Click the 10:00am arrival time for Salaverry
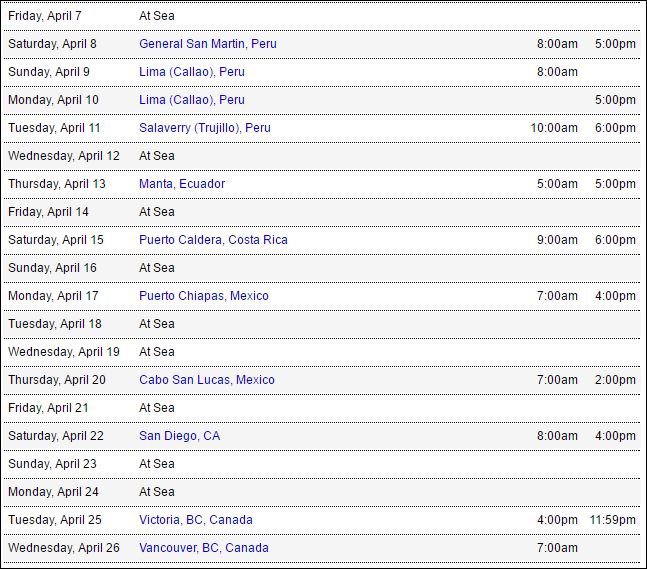 pos(554,128)
